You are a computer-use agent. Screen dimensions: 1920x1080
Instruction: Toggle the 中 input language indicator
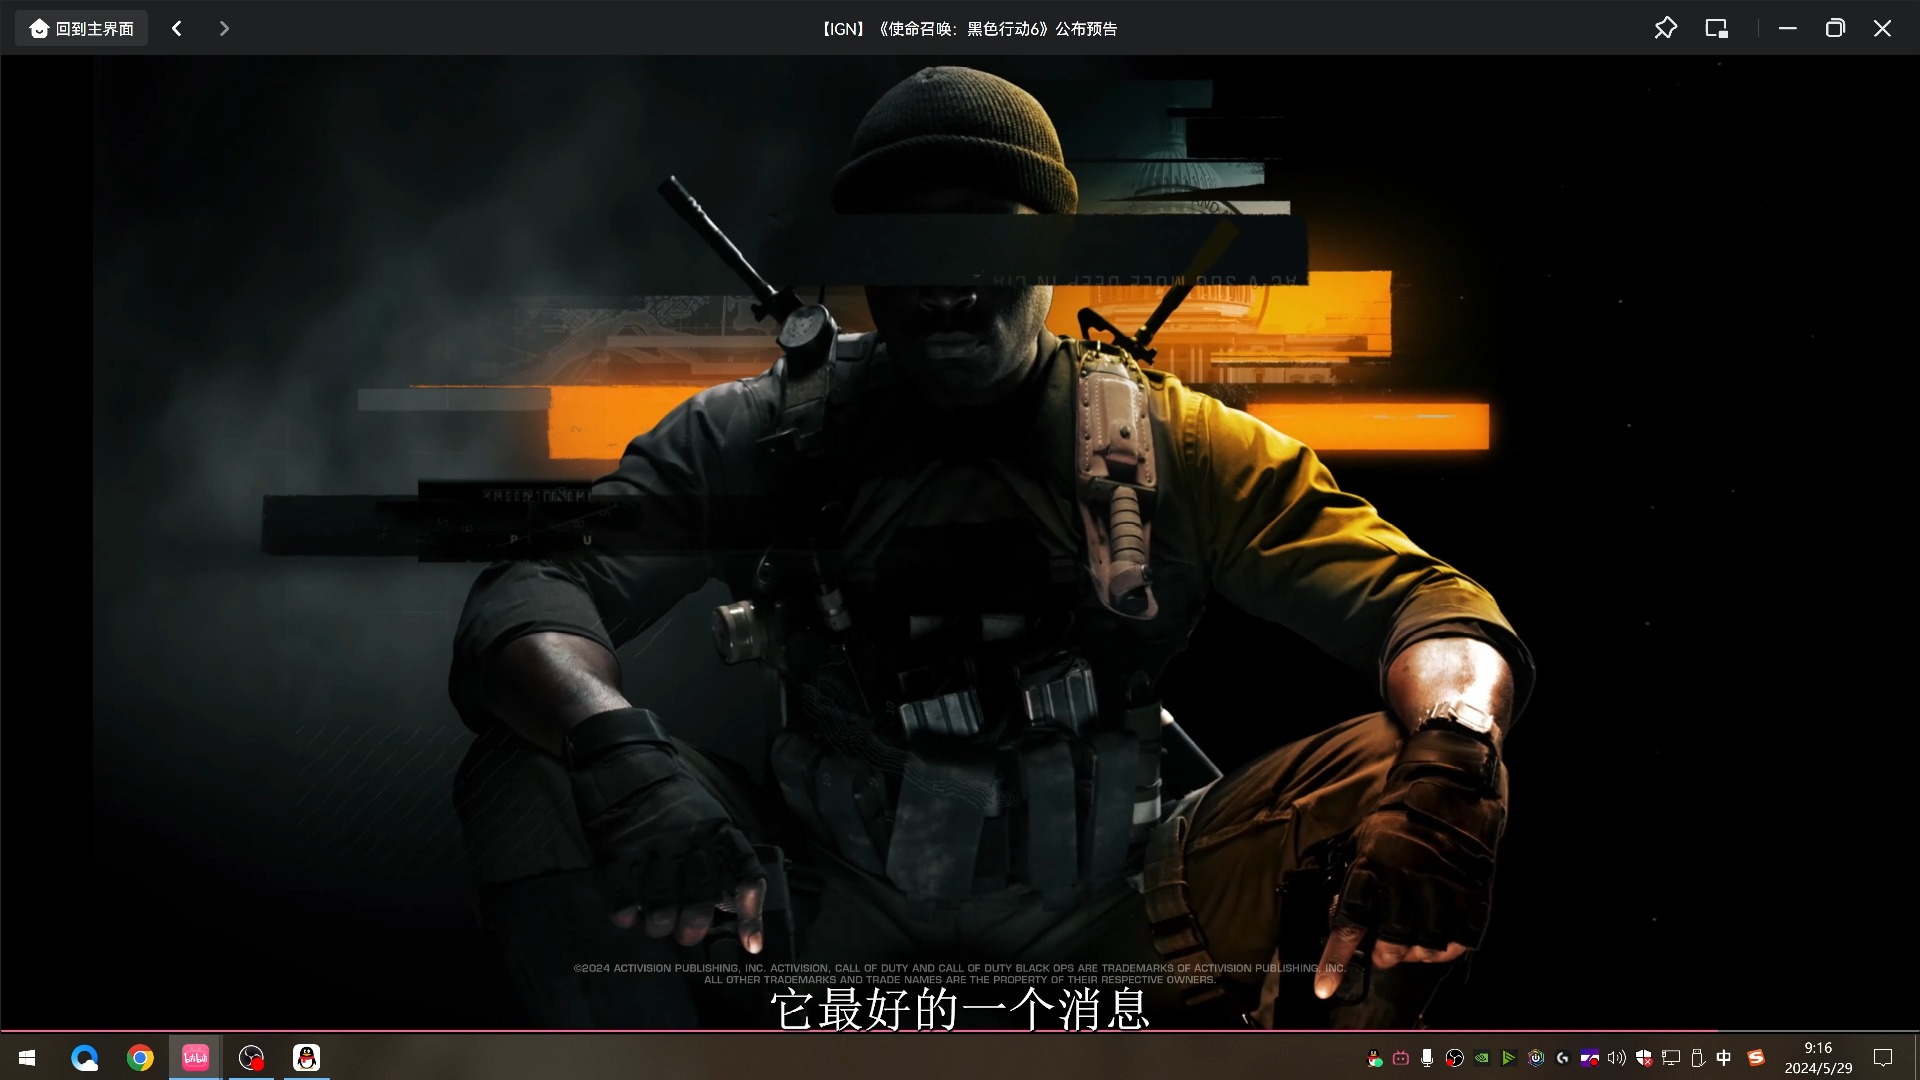(x=1724, y=1058)
